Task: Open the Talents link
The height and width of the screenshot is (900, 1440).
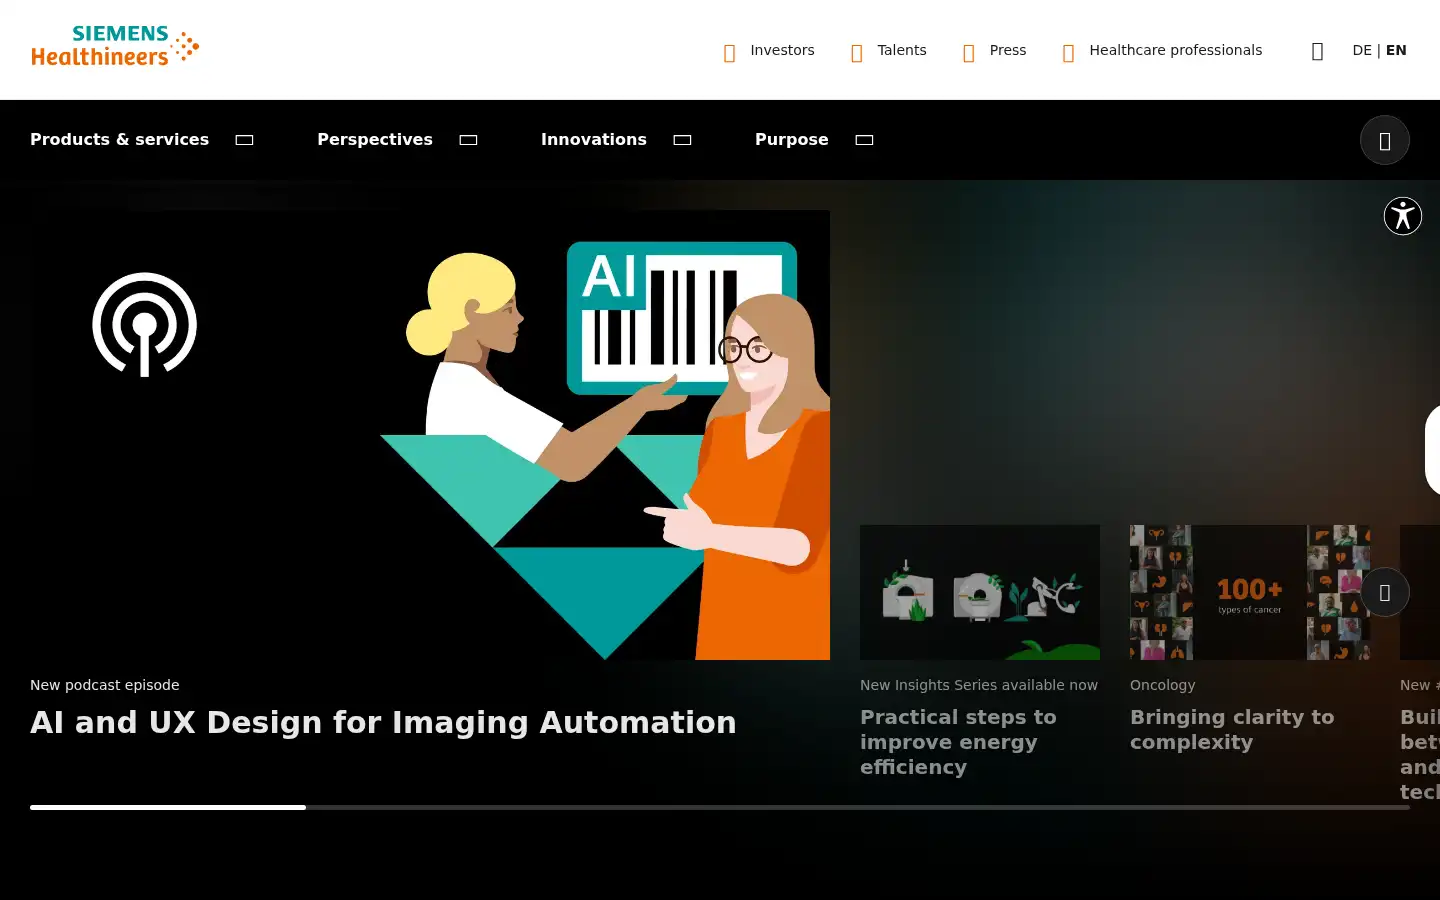Action: coord(902,50)
